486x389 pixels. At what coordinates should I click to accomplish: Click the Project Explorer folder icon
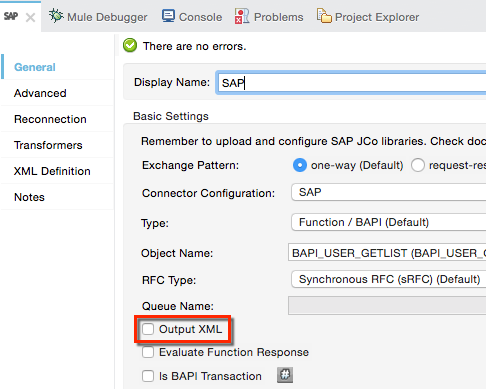(x=324, y=16)
